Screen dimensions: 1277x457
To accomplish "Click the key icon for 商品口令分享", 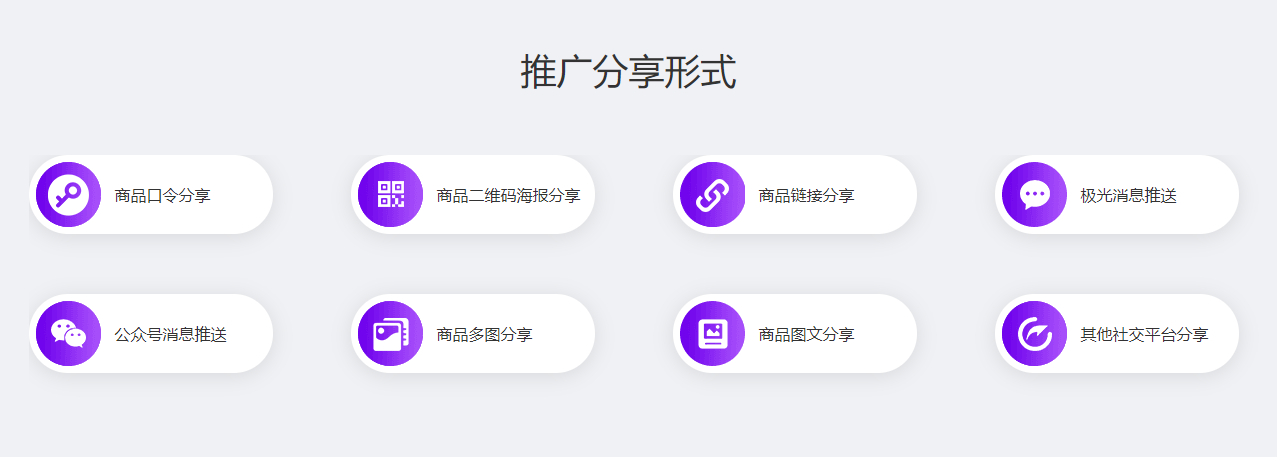I will click(68, 194).
